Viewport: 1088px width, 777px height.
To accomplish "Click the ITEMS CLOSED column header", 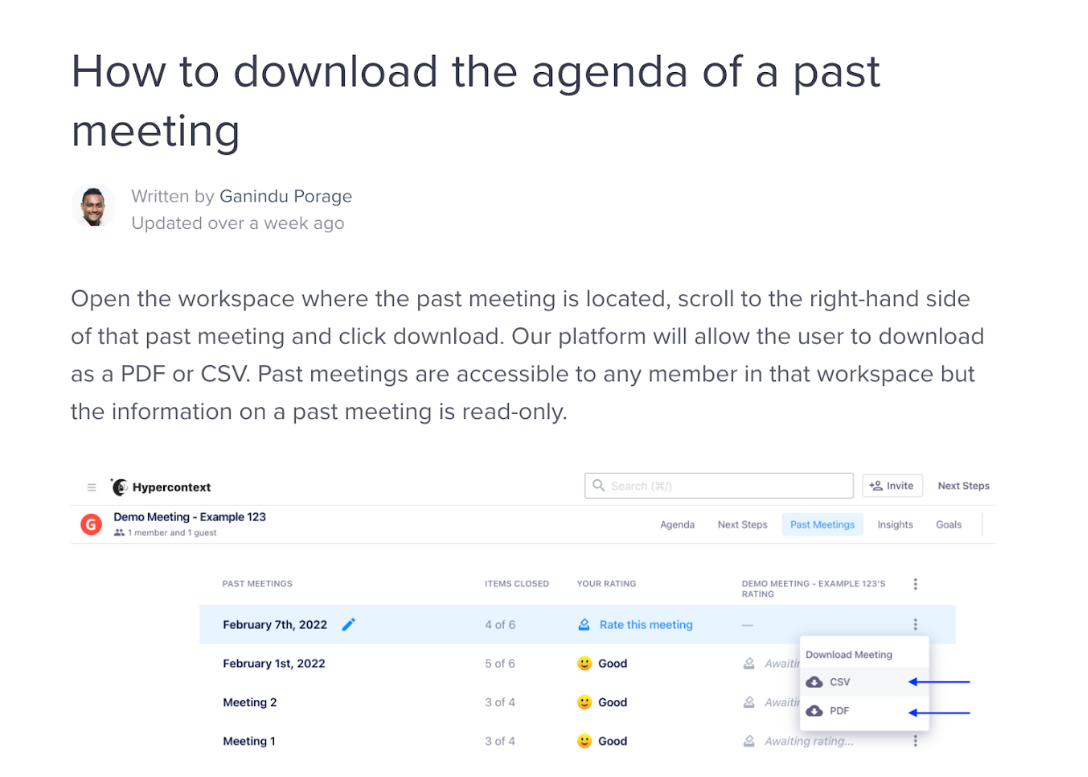I will (x=517, y=583).
